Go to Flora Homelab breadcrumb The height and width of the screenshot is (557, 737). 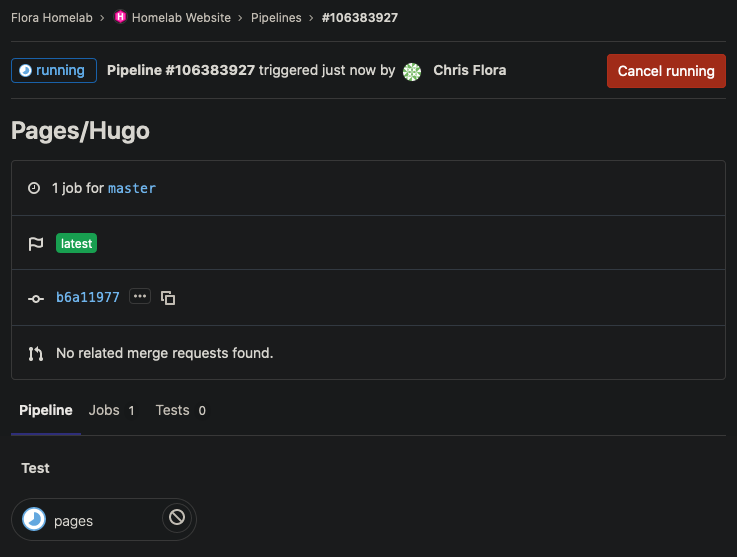point(52,18)
